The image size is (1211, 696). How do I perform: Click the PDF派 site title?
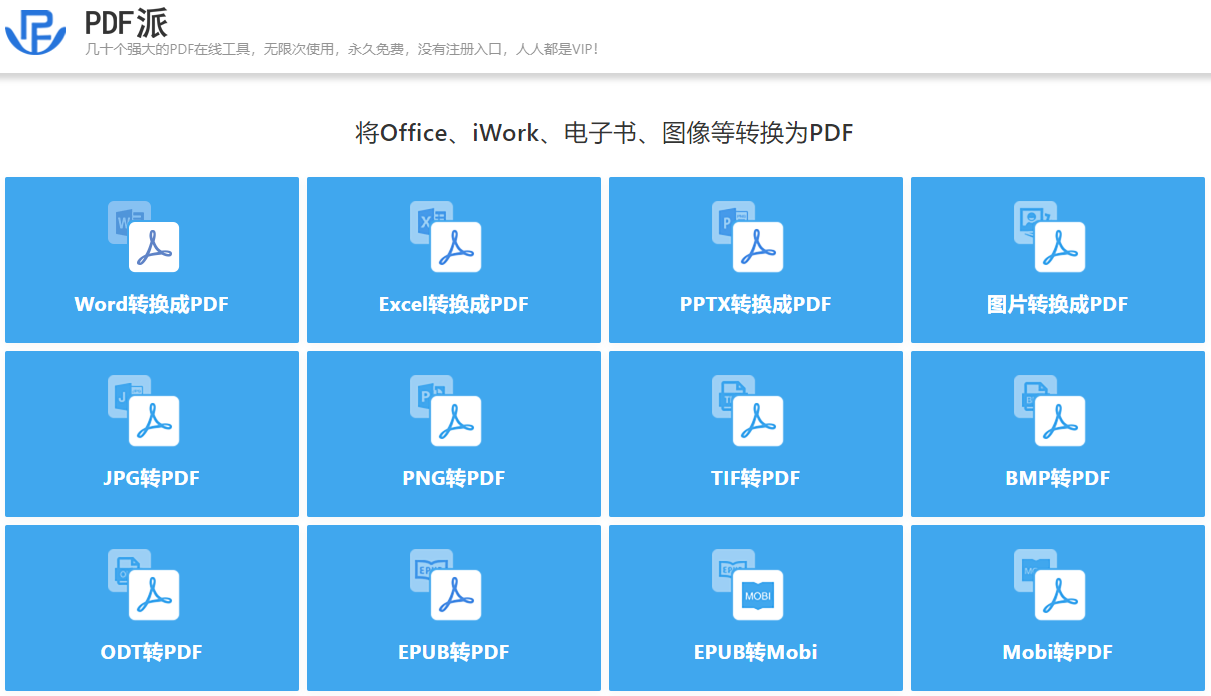[126, 22]
